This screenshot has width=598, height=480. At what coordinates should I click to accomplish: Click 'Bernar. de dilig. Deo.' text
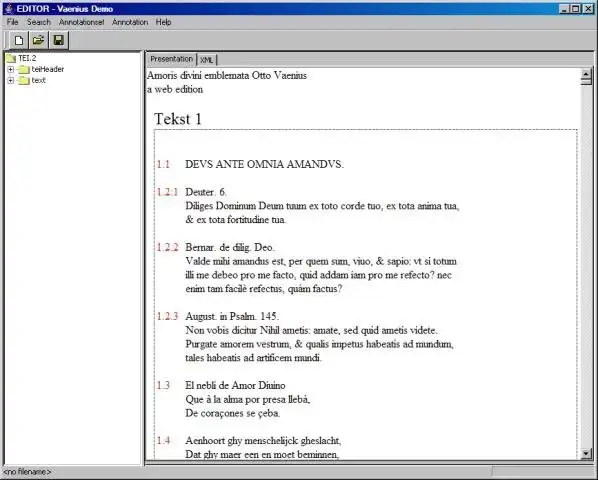pyautogui.click(x=230, y=247)
